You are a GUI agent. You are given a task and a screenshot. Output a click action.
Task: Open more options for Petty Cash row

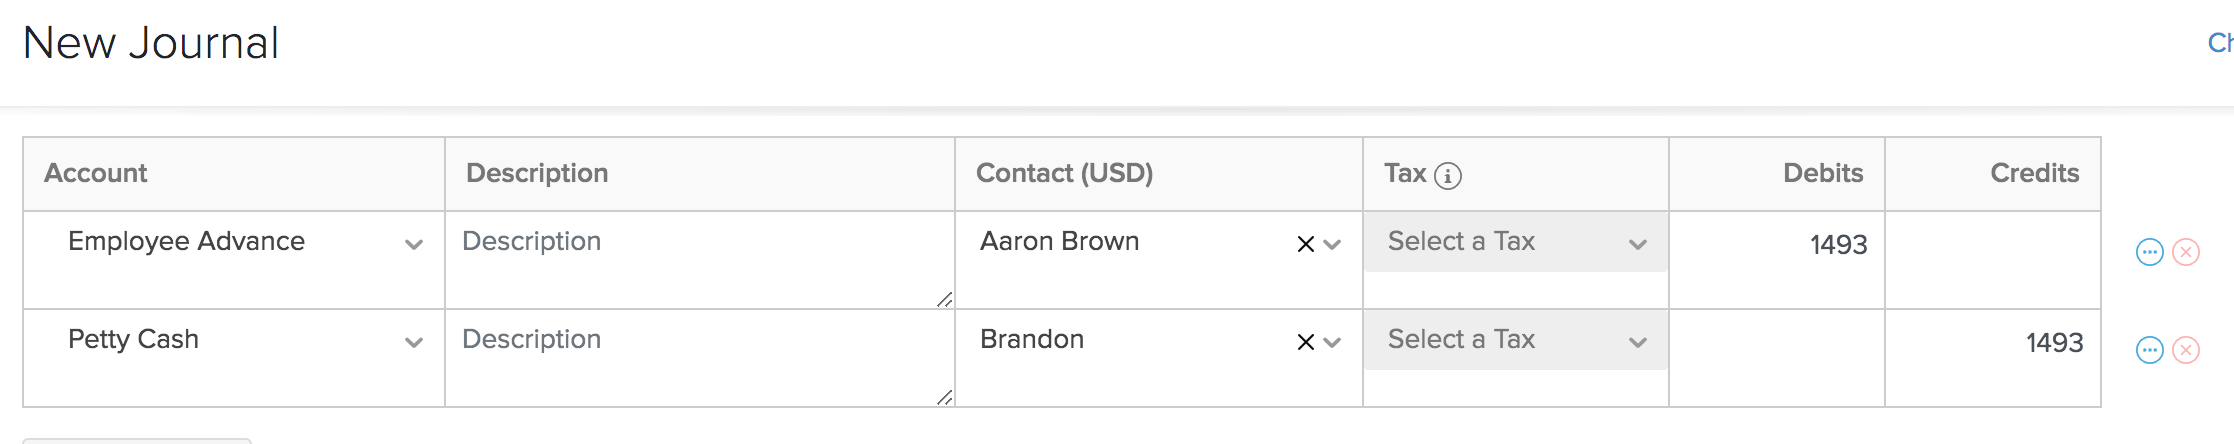tap(2149, 350)
